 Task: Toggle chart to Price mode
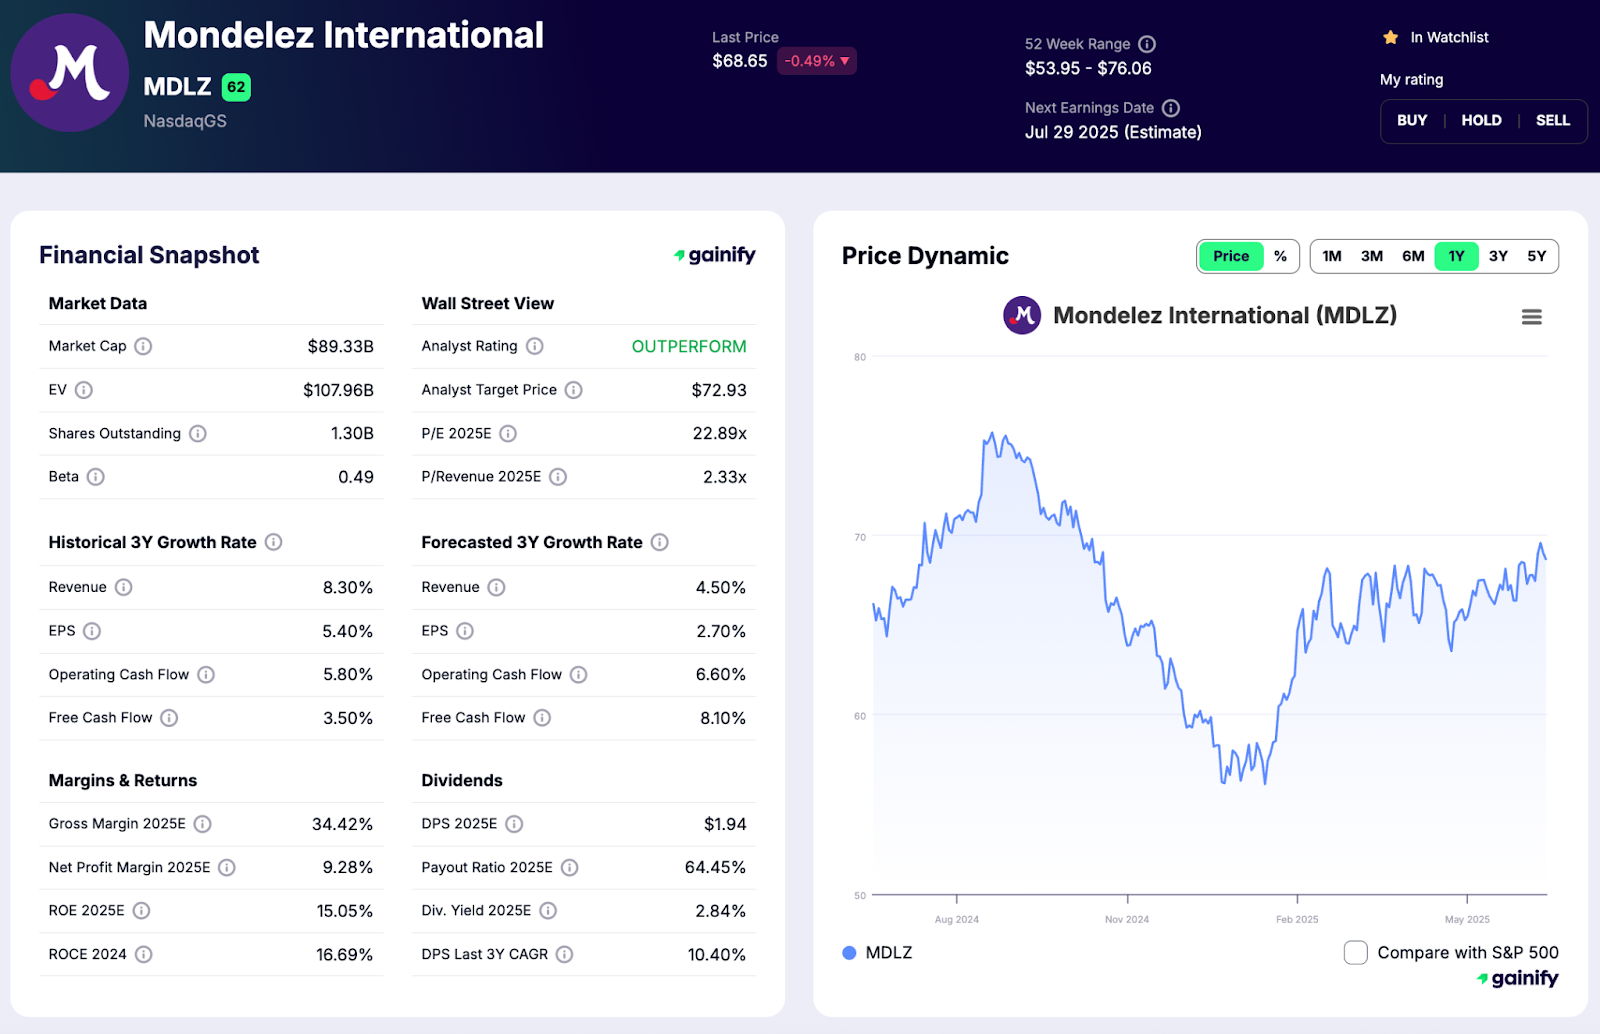coord(1231,256)
